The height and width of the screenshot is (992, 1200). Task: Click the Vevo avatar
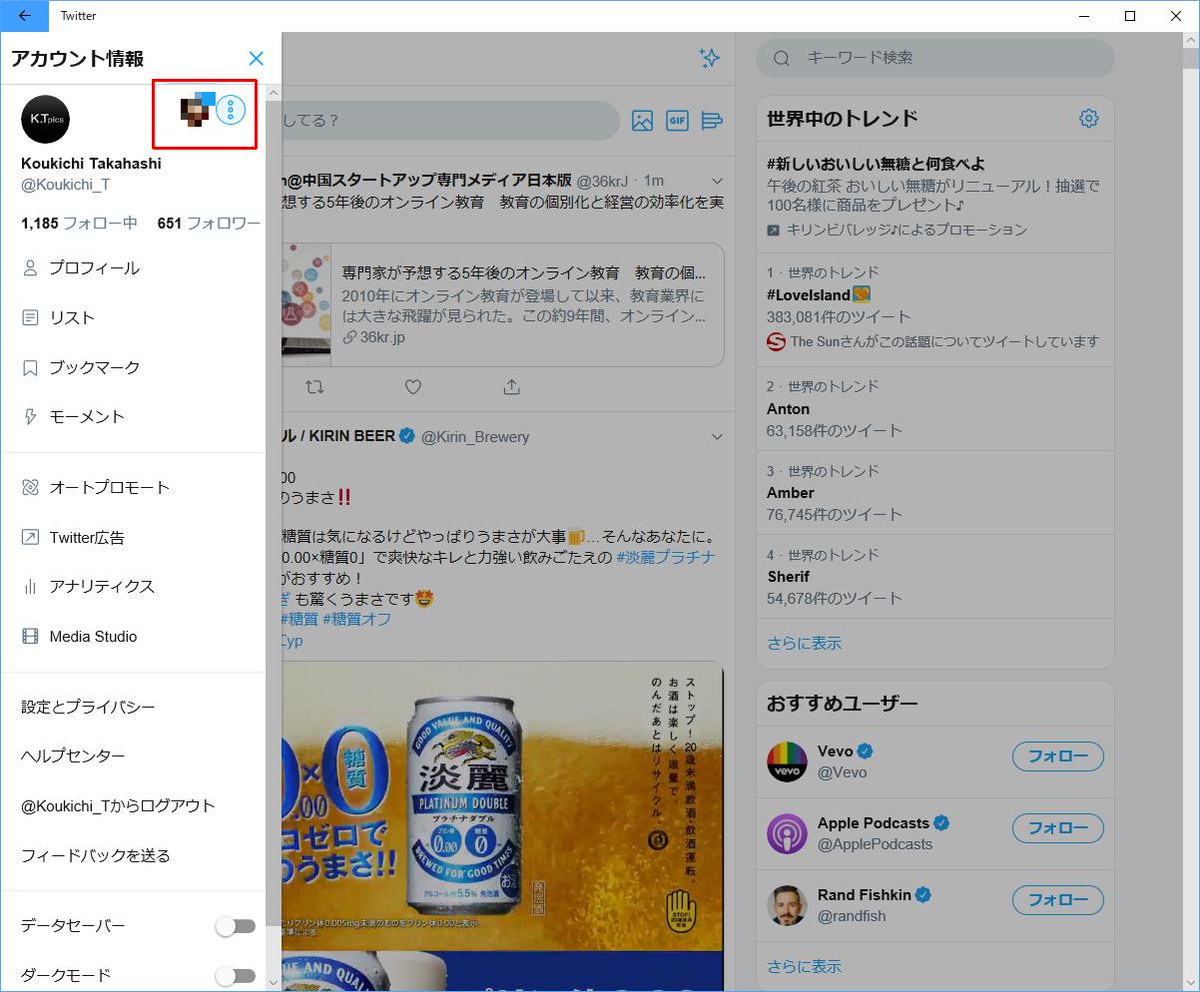787,762
